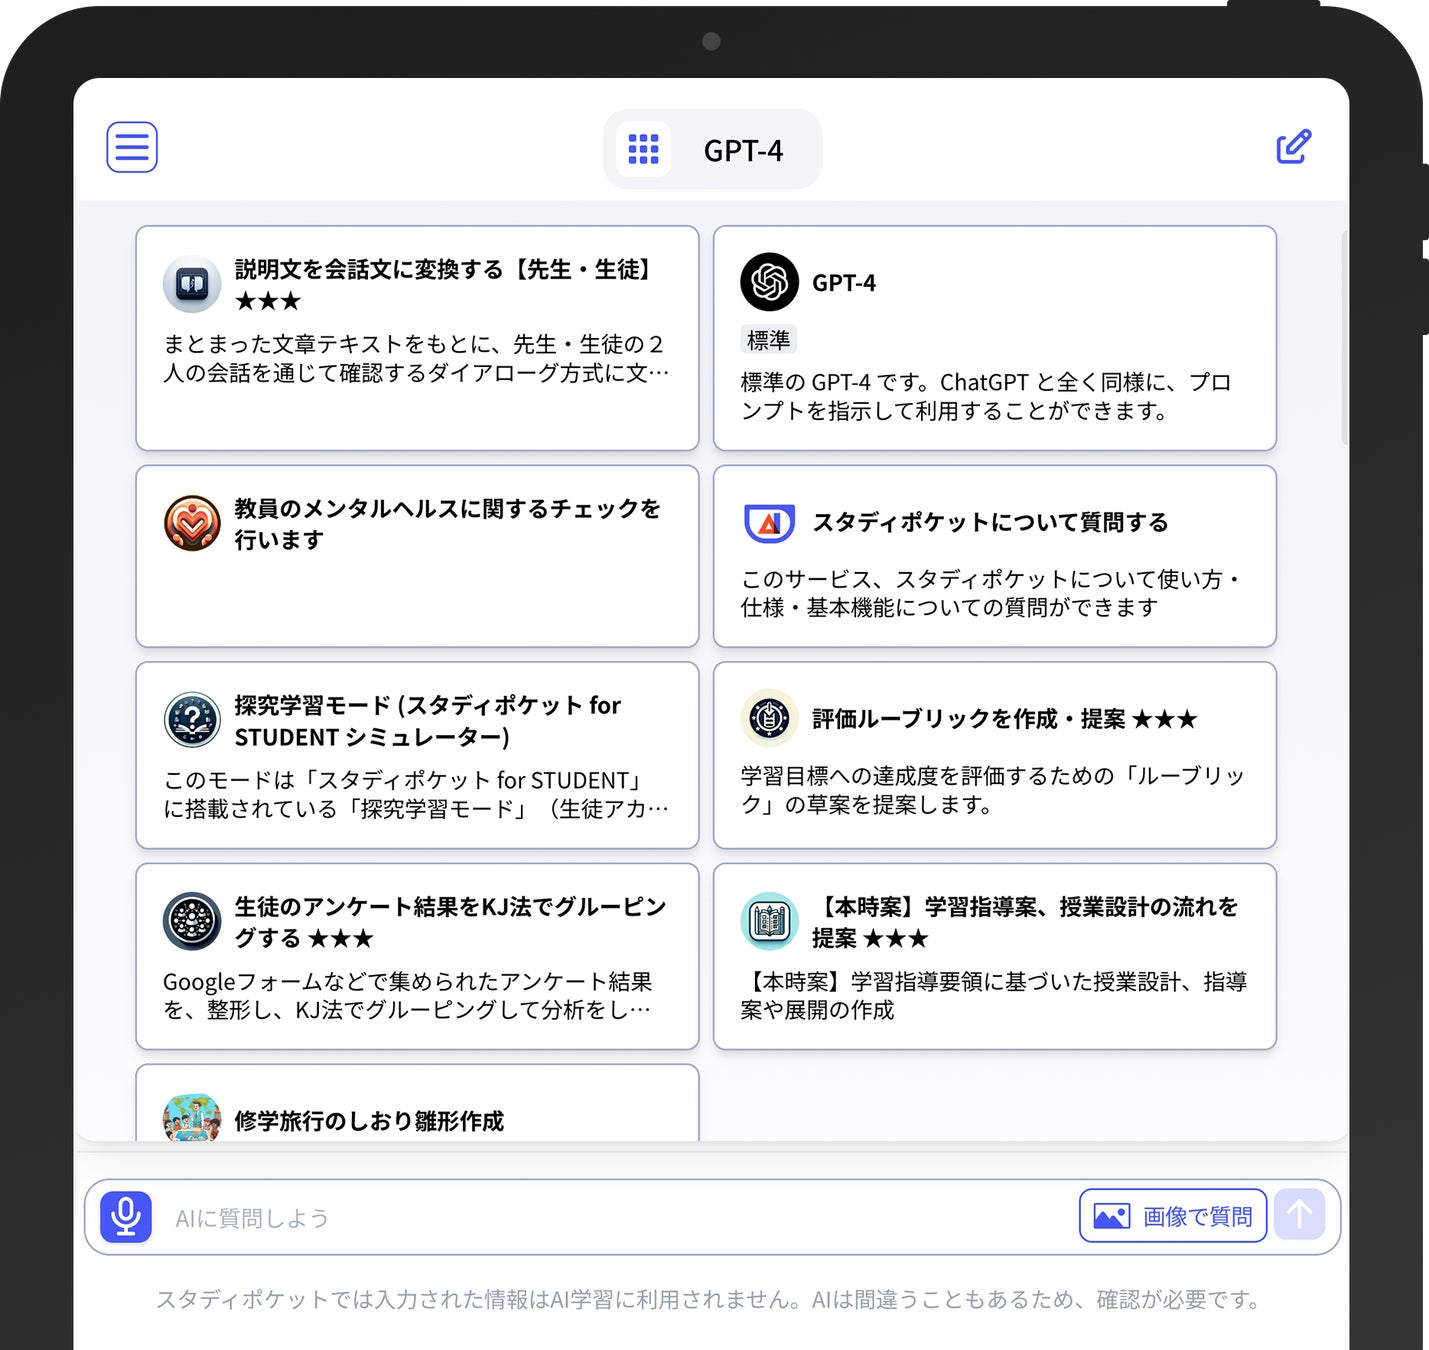This screenshot has width=1429, height=1350.
Task: Click the send arrow button
Action: pyautogui.click(x=1299, y=1215)
